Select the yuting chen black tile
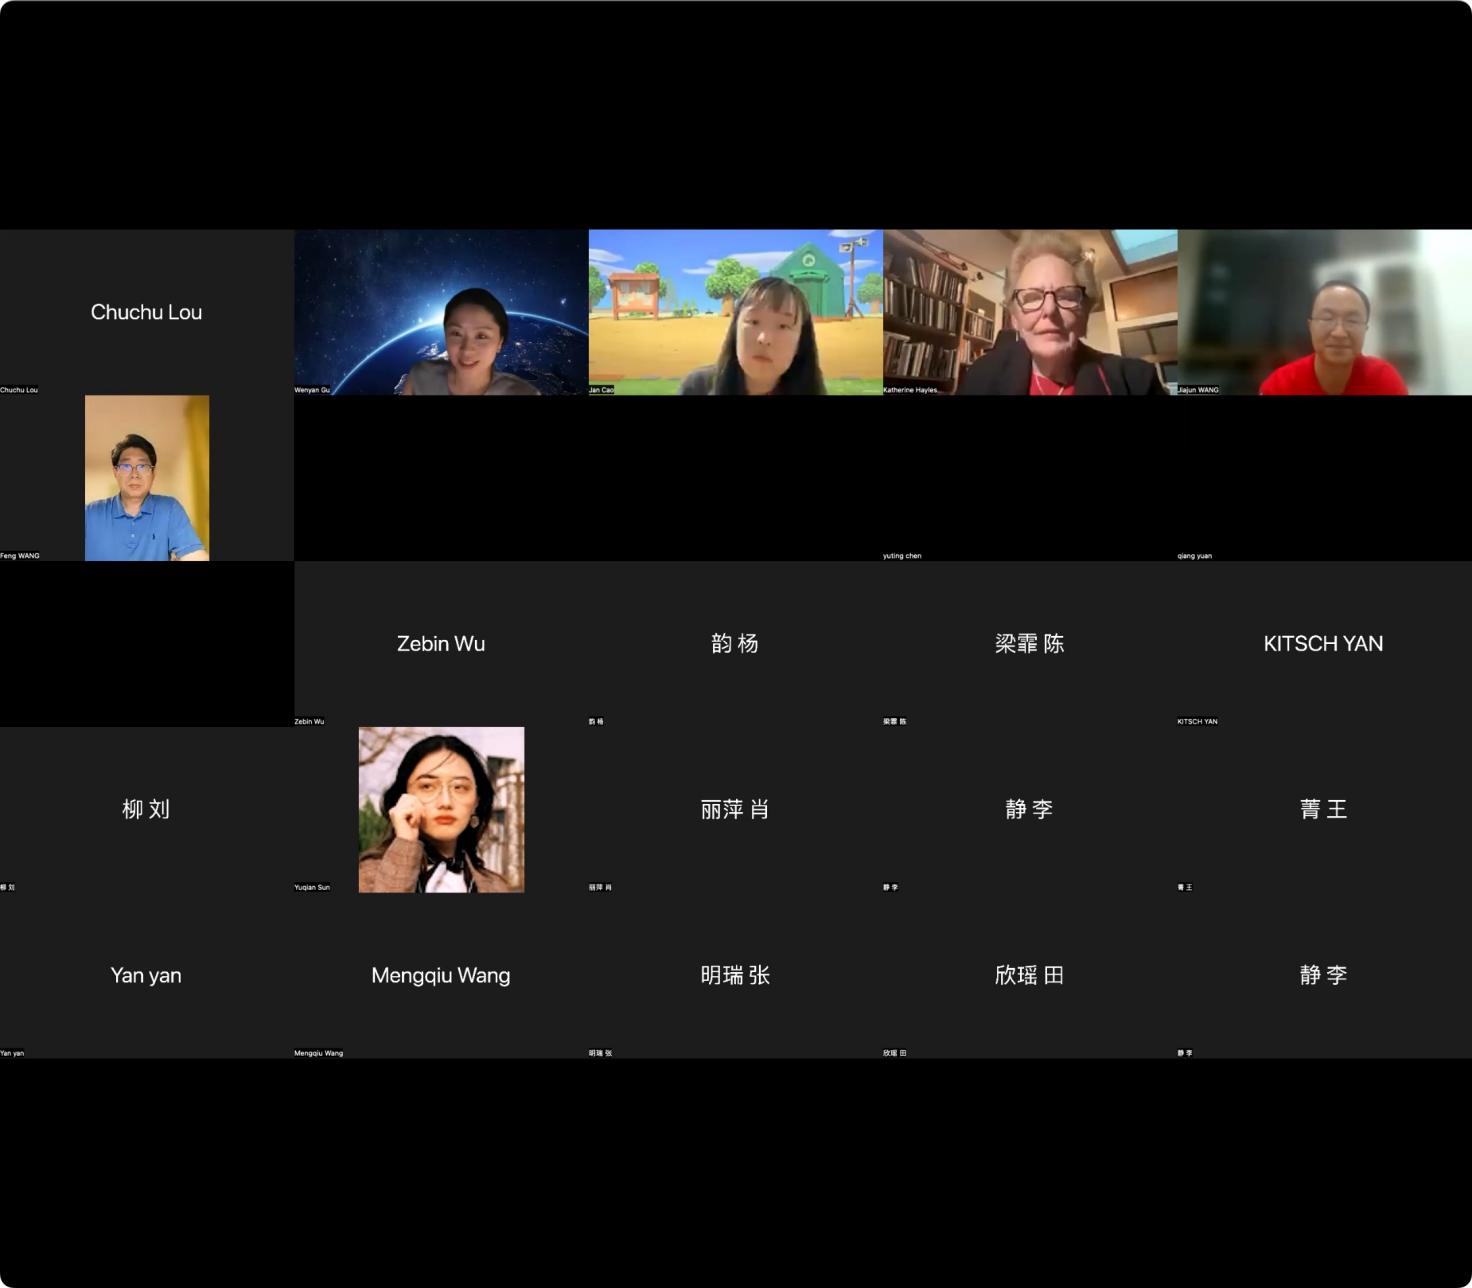This screenshot has height=1288, width=1472. (x=1029, y=478)
